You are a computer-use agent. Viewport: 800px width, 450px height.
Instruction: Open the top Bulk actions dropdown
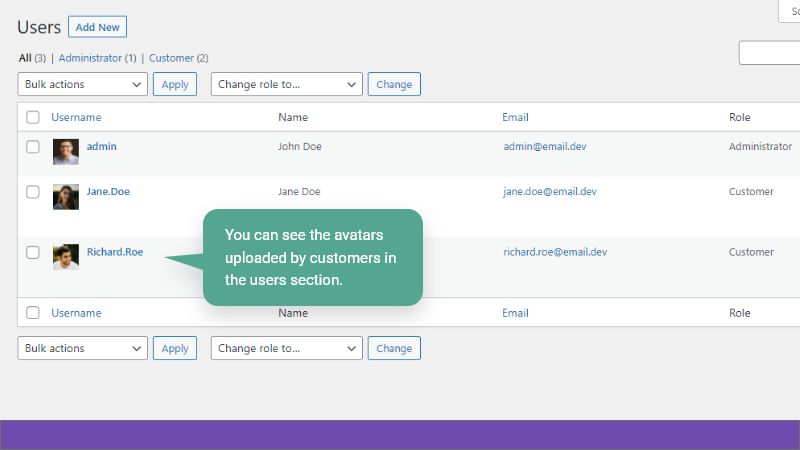pyautogui.click(x=83, y=85)
